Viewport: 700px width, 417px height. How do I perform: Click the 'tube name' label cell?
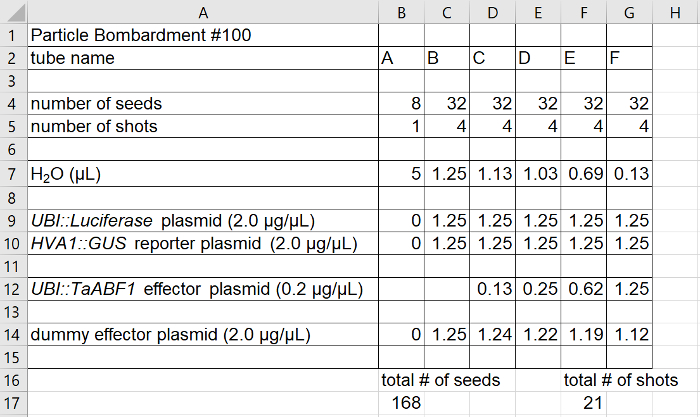pyautogui.click(x=73, y=58)
